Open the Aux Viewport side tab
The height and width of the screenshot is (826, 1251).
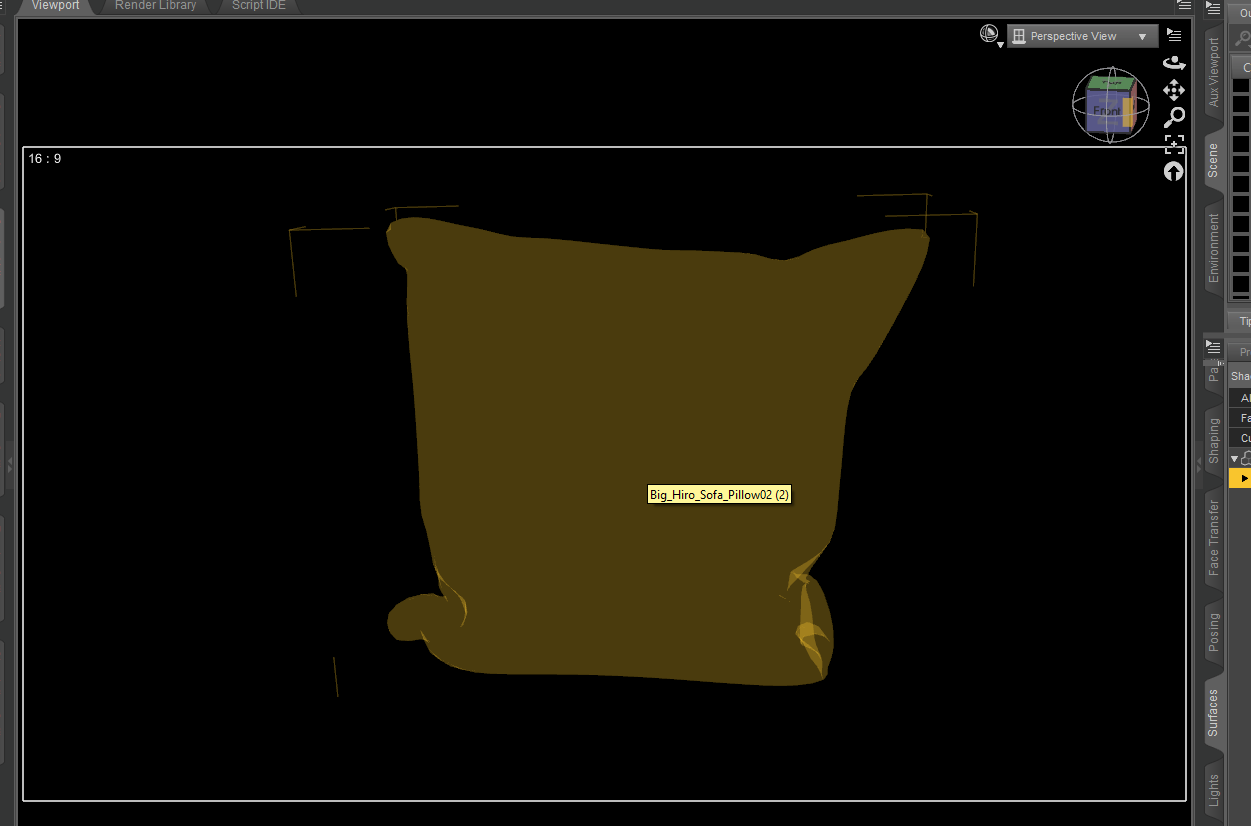coord(1214,72)
